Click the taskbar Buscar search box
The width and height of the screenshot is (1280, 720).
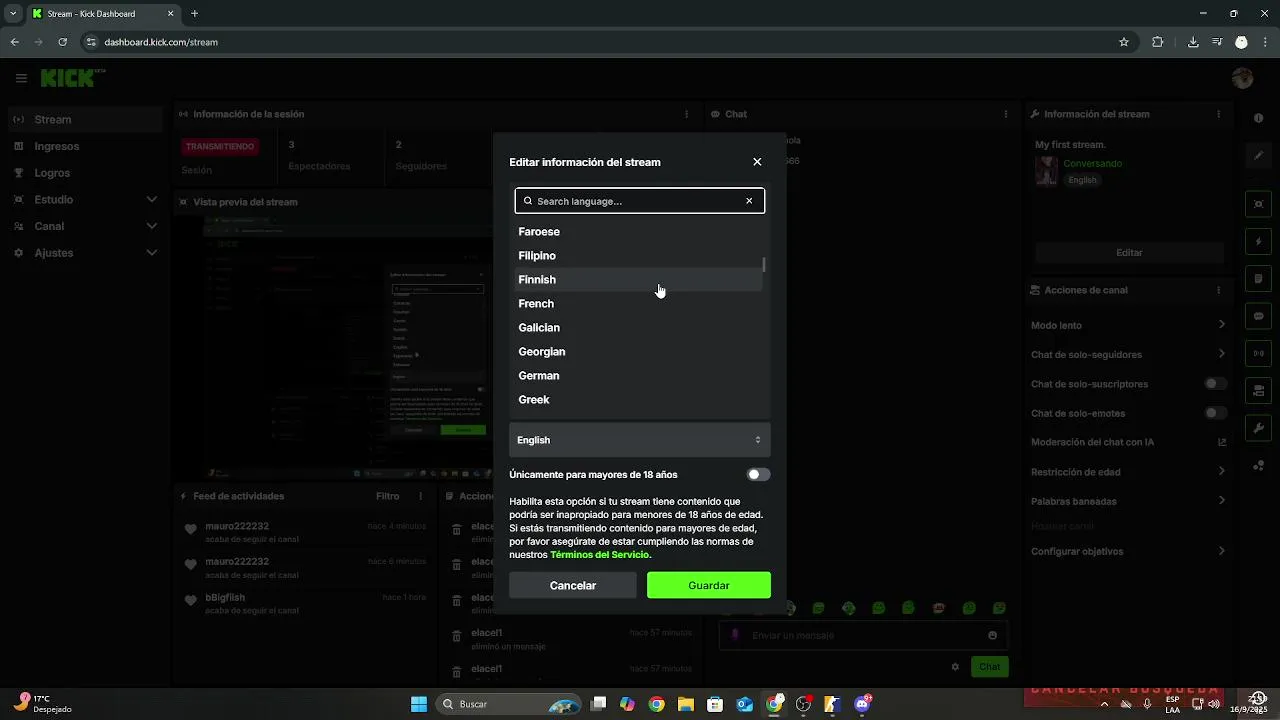509,704
